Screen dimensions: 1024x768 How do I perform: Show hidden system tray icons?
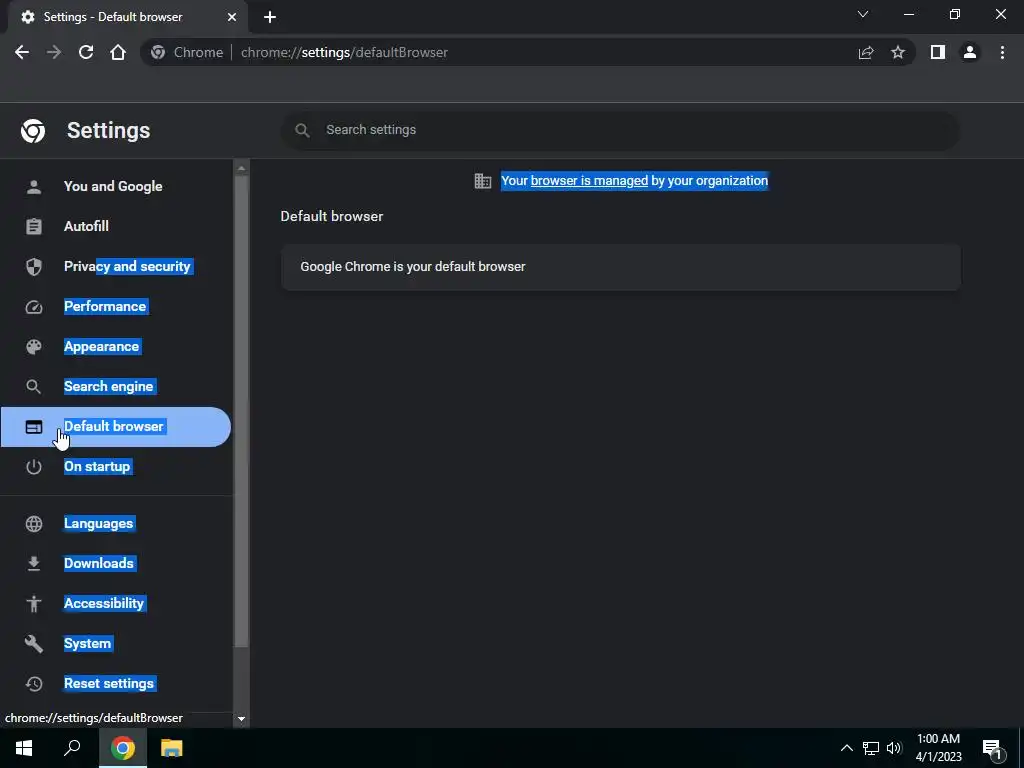coord(846,748)
